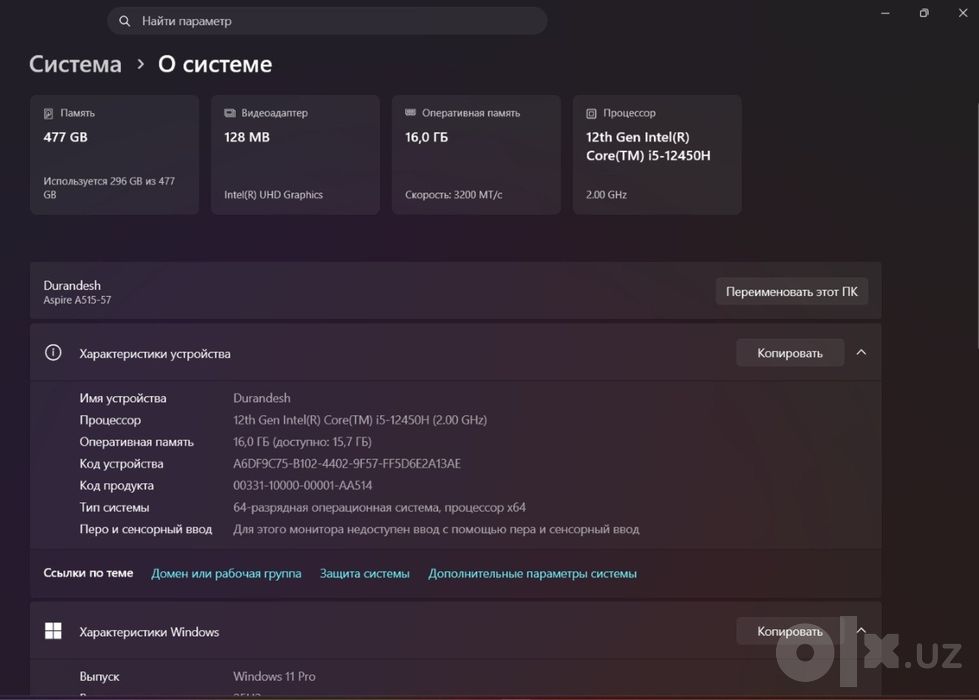Open "Домен или рабочая группа" link
Viewport: 979px width, 700px height.
(226, 573)
